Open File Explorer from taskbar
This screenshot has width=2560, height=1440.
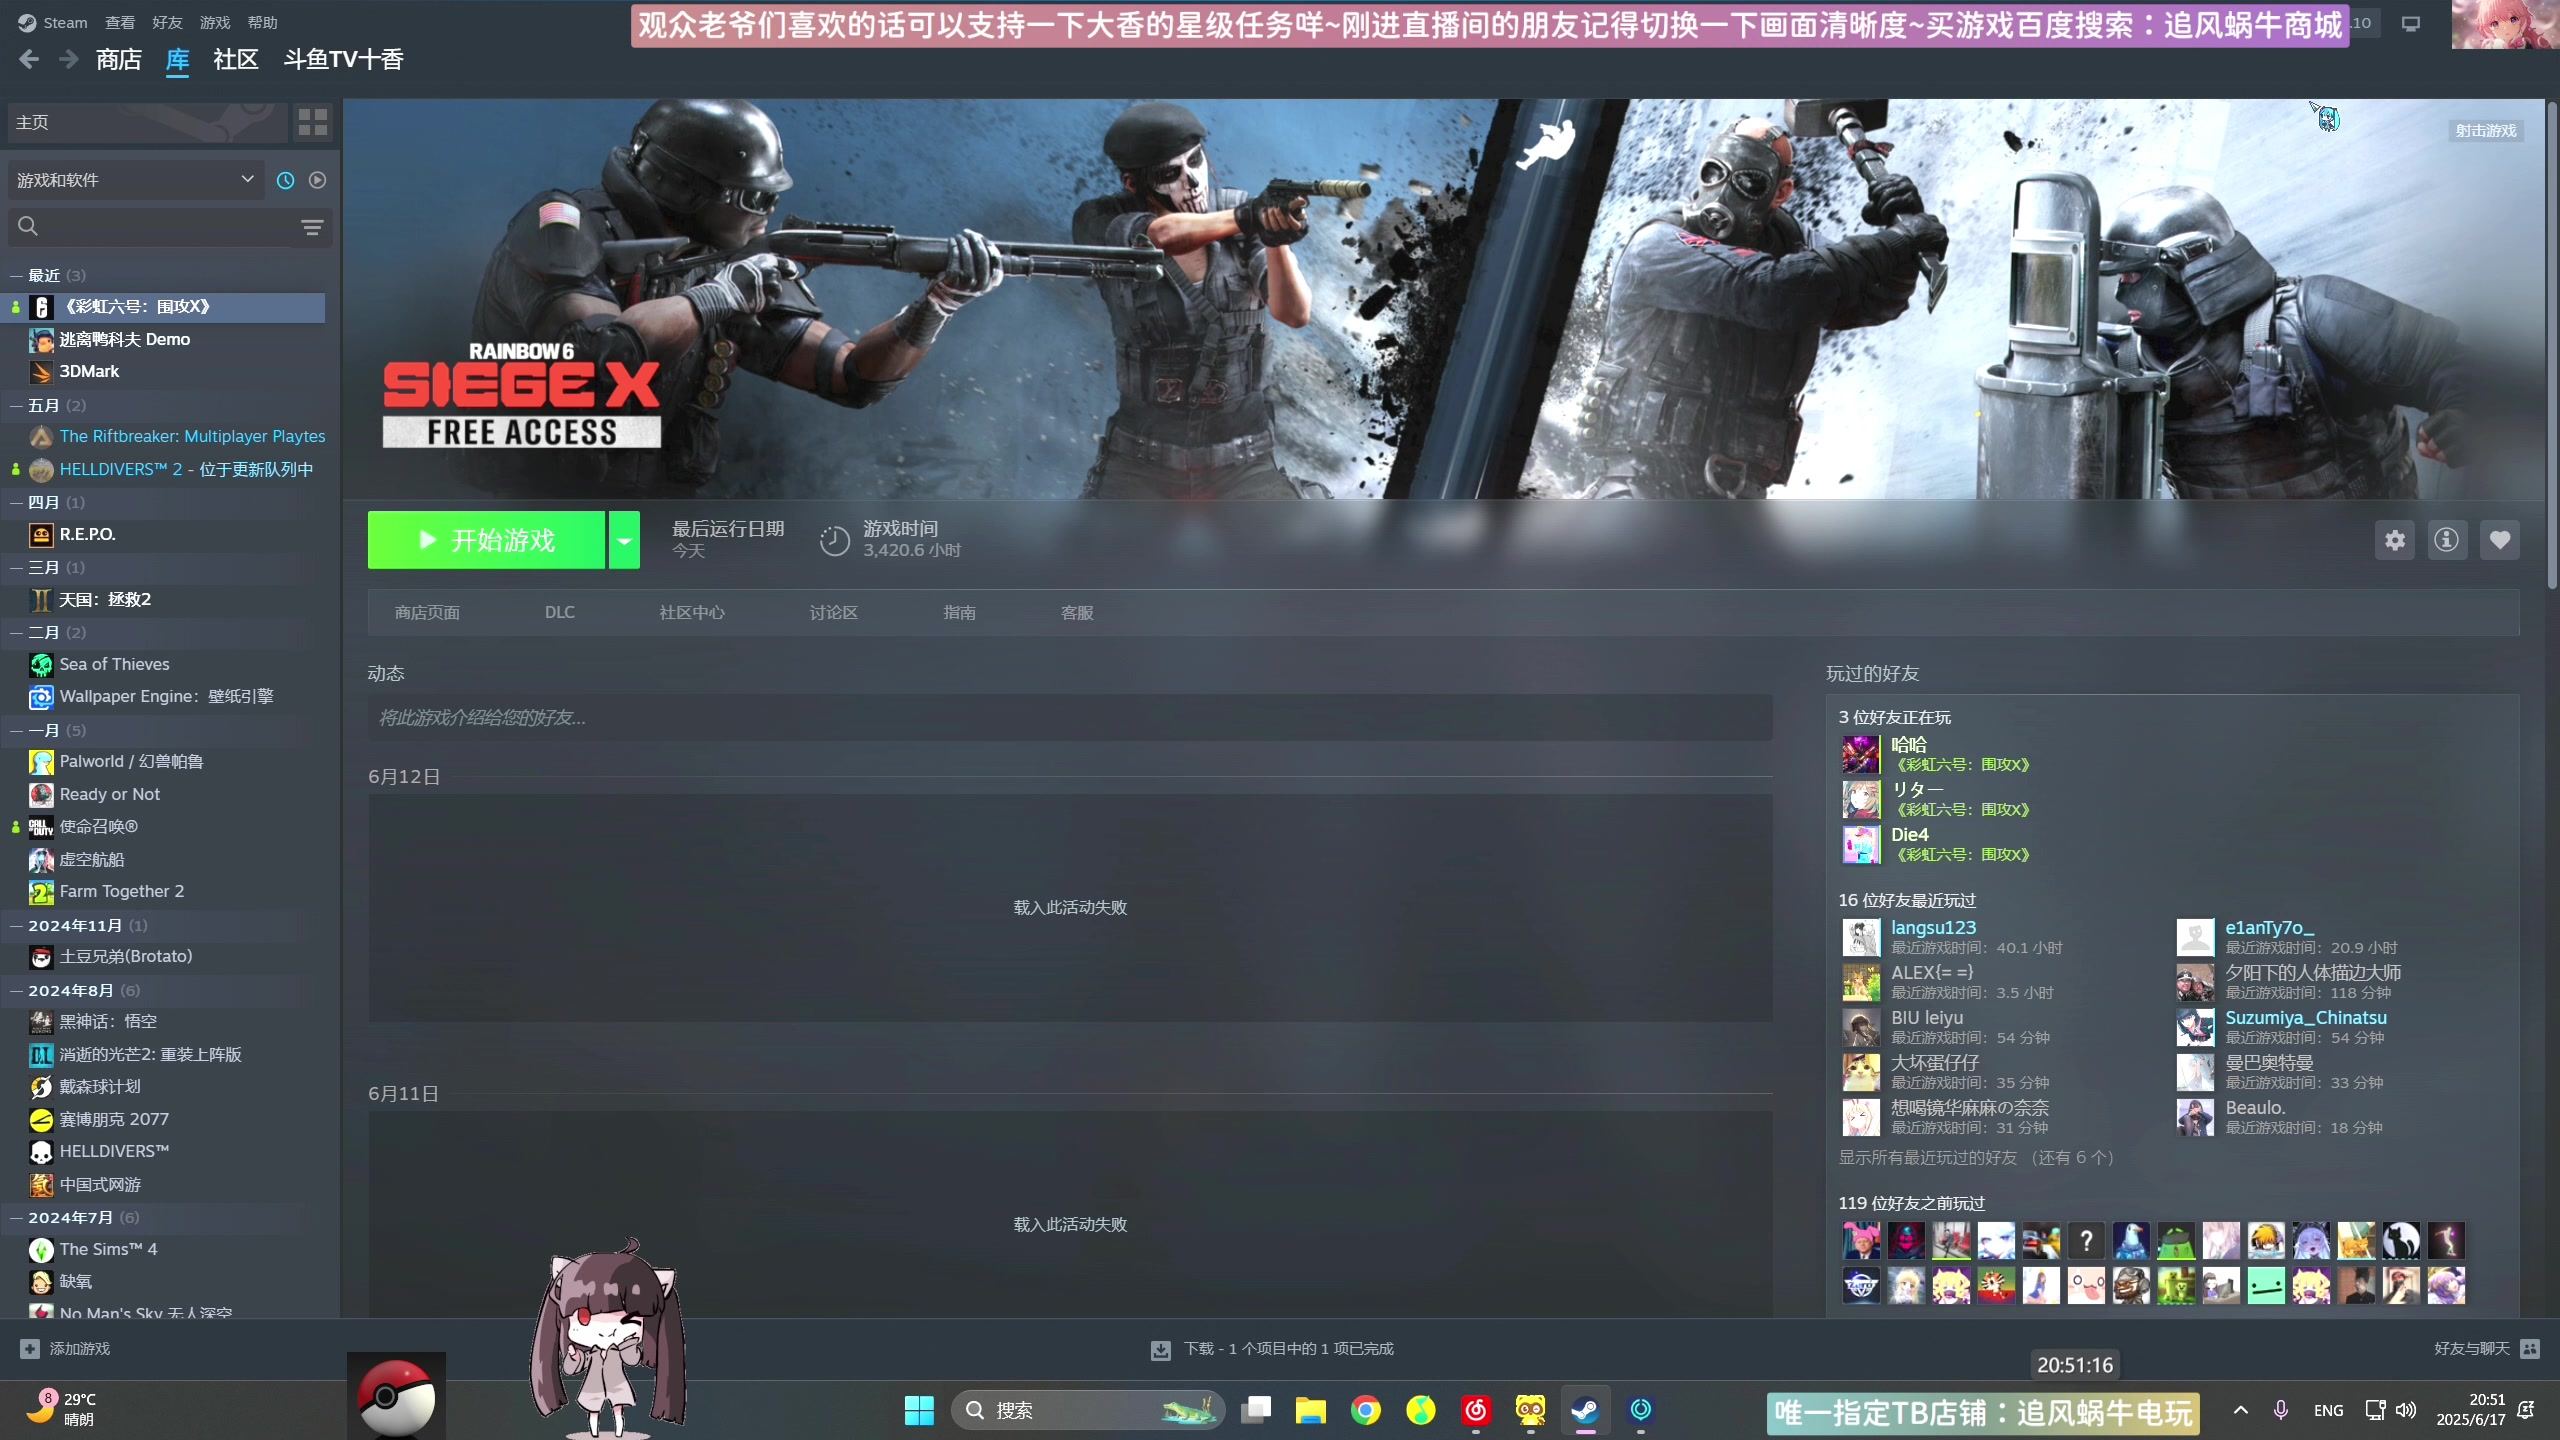click(1310, 1410)
